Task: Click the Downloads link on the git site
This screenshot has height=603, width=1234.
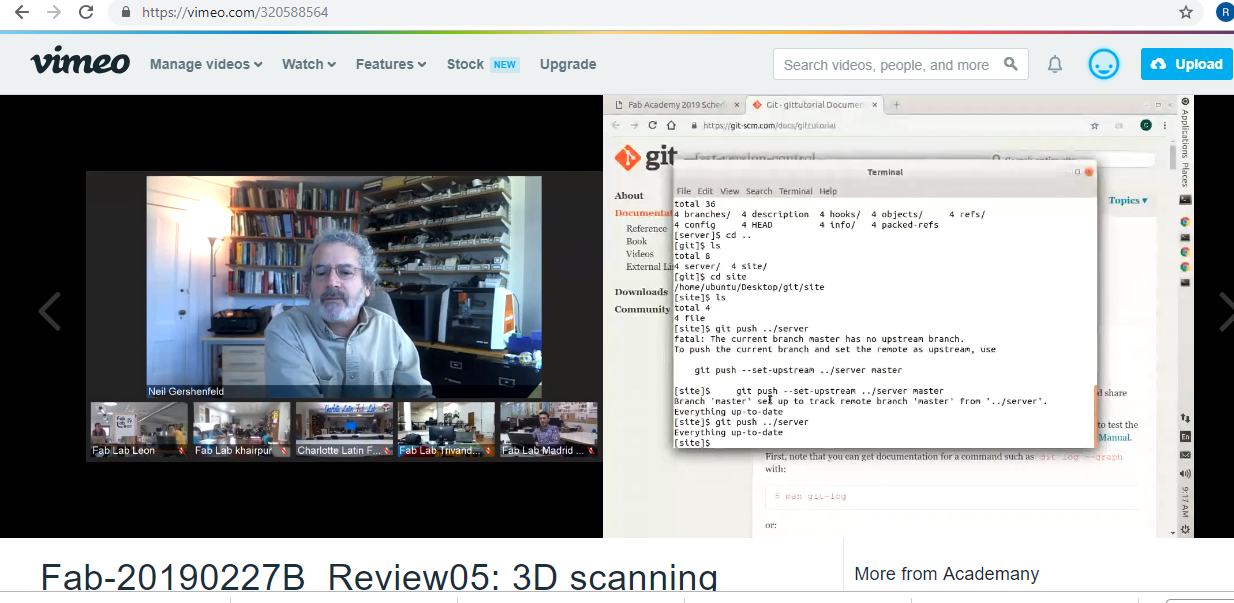Action: 641,292
